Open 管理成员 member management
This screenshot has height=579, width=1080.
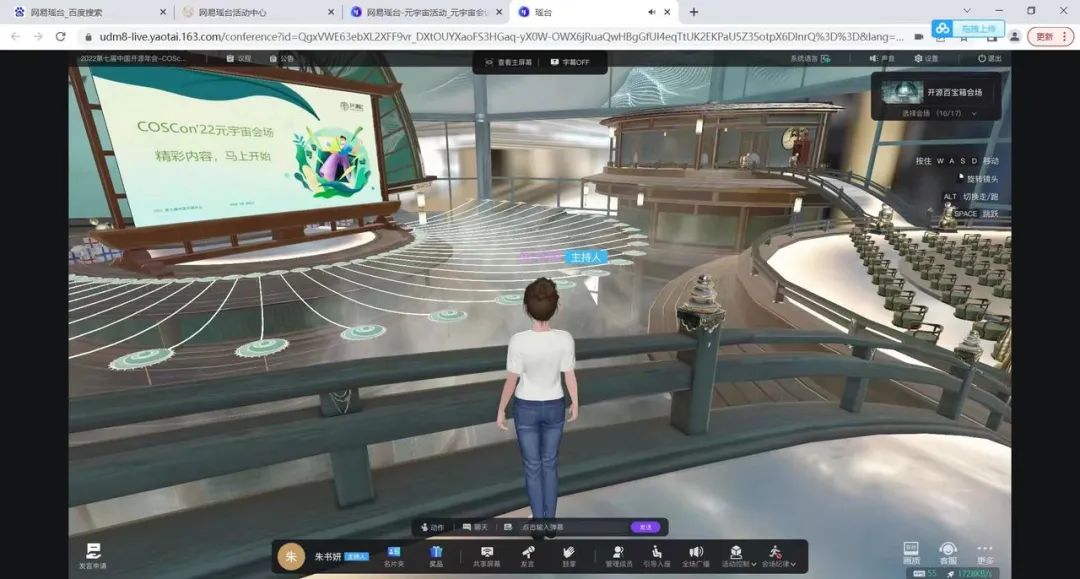pos(619,556)
